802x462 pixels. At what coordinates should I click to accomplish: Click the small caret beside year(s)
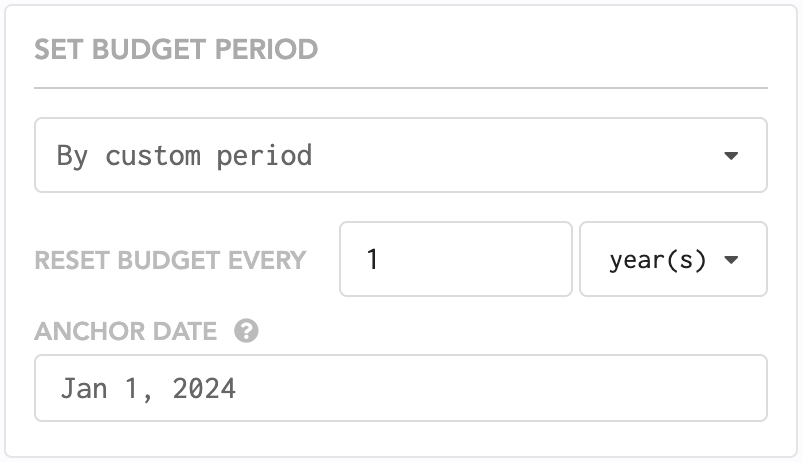point(731,260)
